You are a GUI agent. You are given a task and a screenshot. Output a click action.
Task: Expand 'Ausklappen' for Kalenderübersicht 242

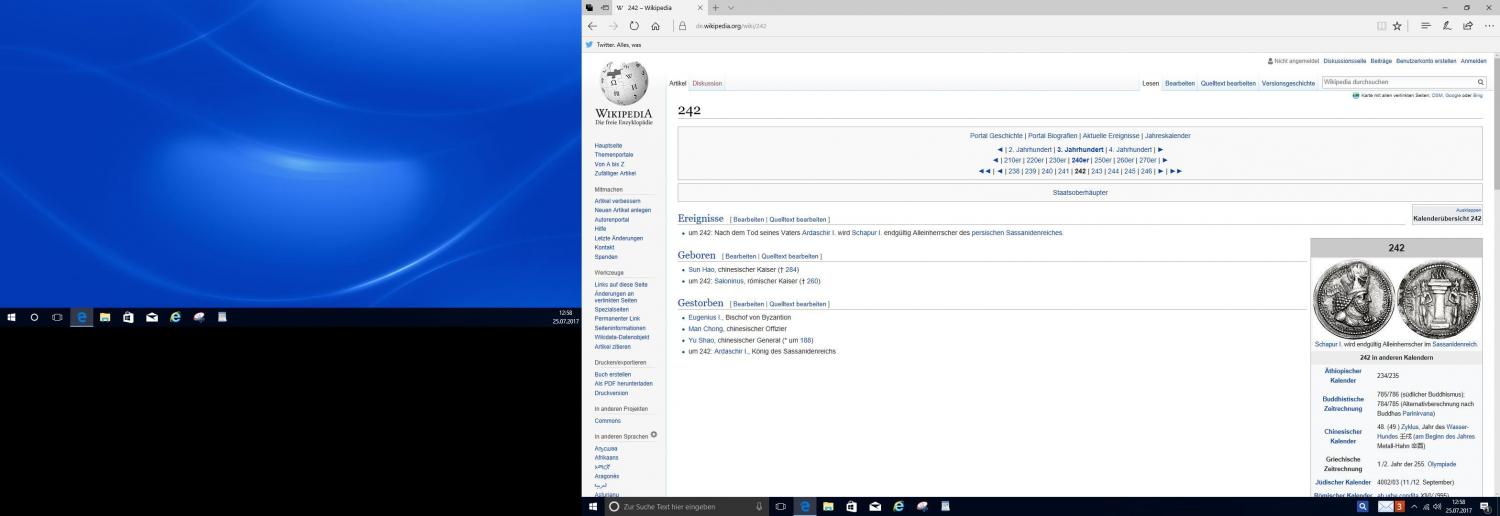1468,210
